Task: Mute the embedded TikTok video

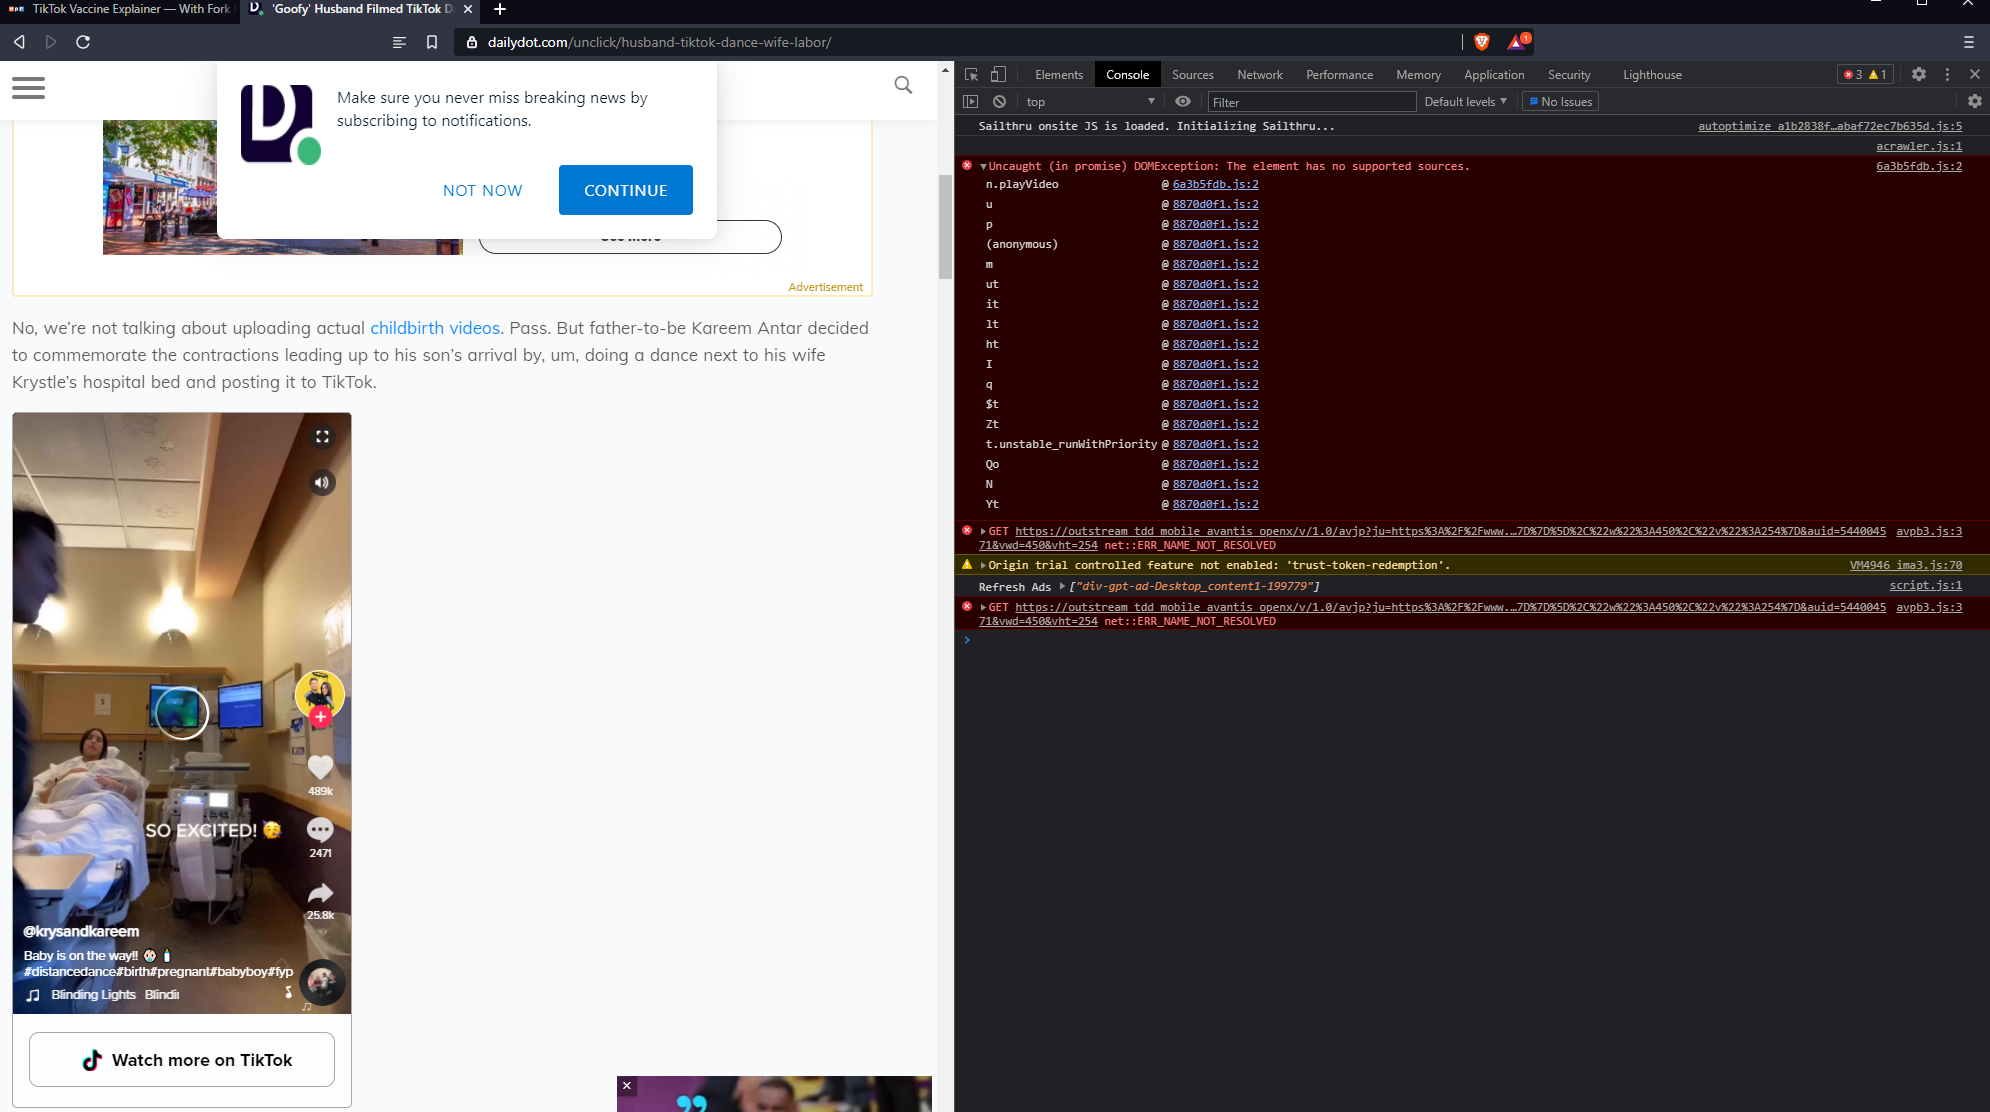Action: (321, 482)
